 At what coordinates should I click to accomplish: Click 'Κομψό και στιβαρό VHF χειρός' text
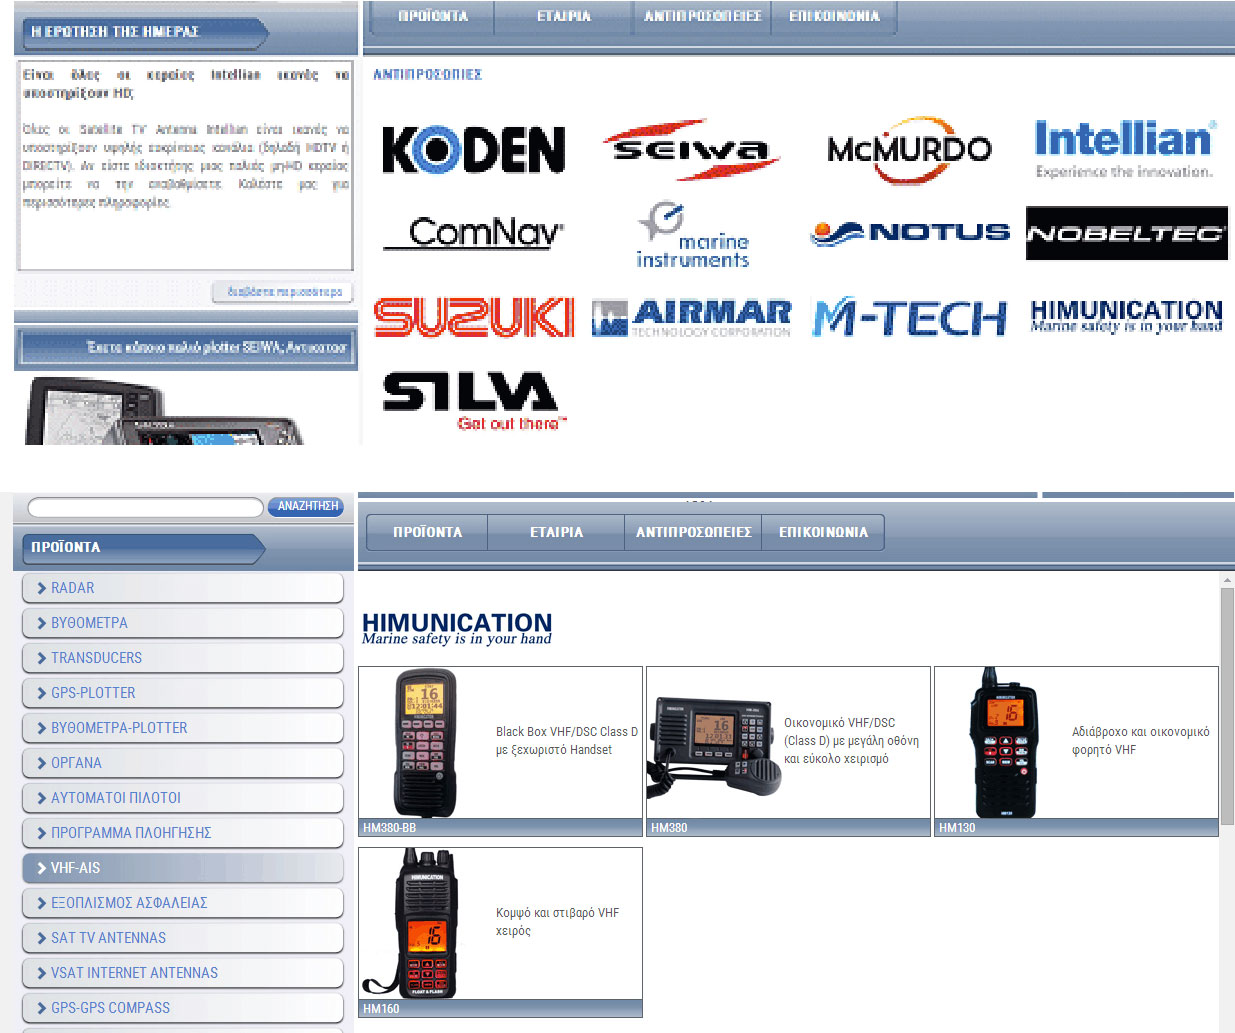tap(557, 922)
